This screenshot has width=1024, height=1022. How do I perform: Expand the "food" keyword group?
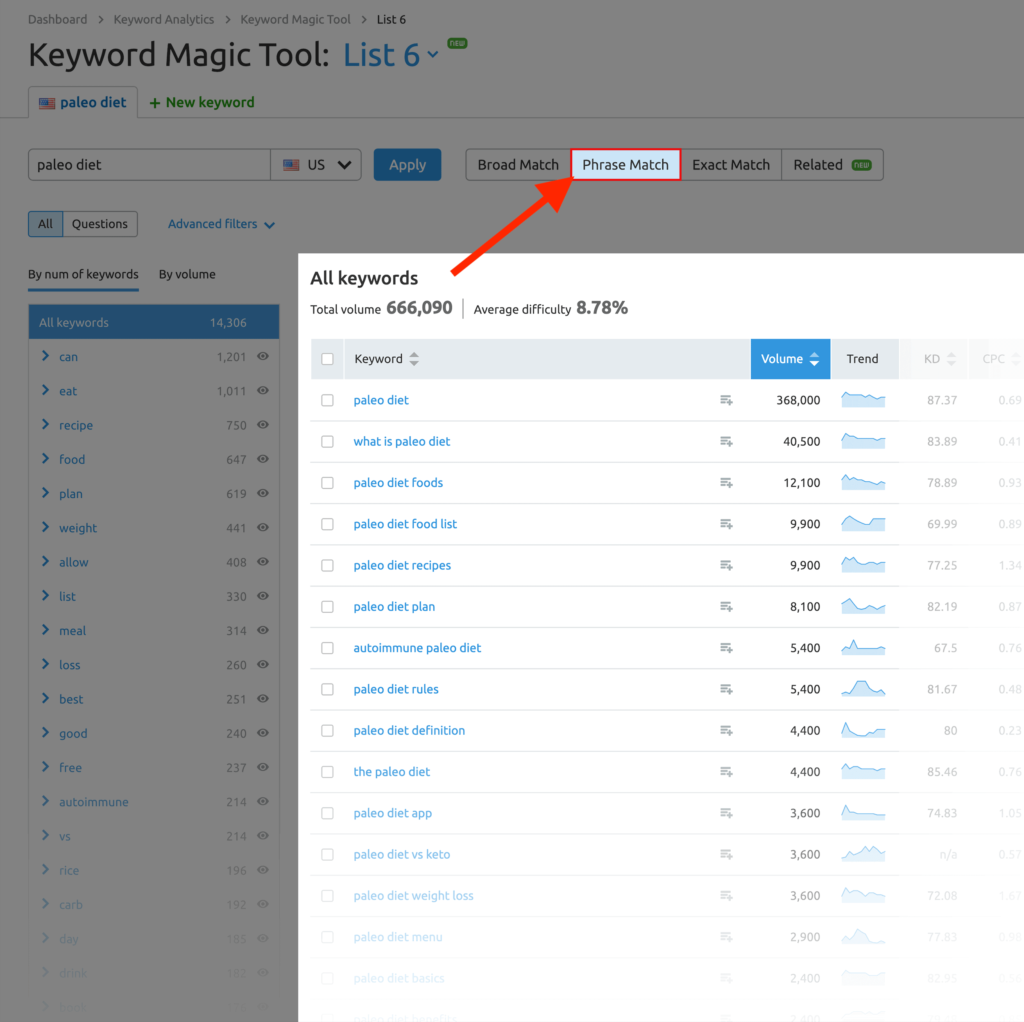(44, 459)
